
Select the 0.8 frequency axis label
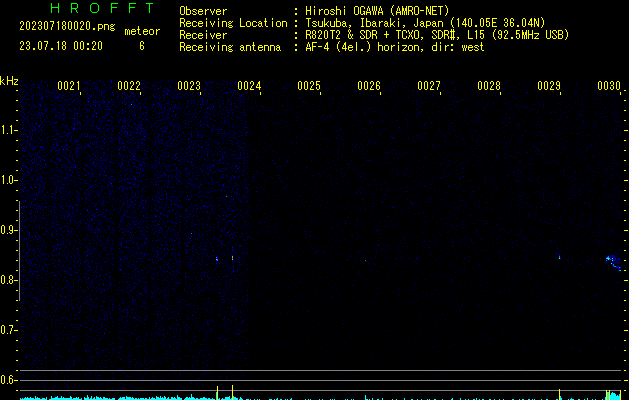(x=9, y=280)
